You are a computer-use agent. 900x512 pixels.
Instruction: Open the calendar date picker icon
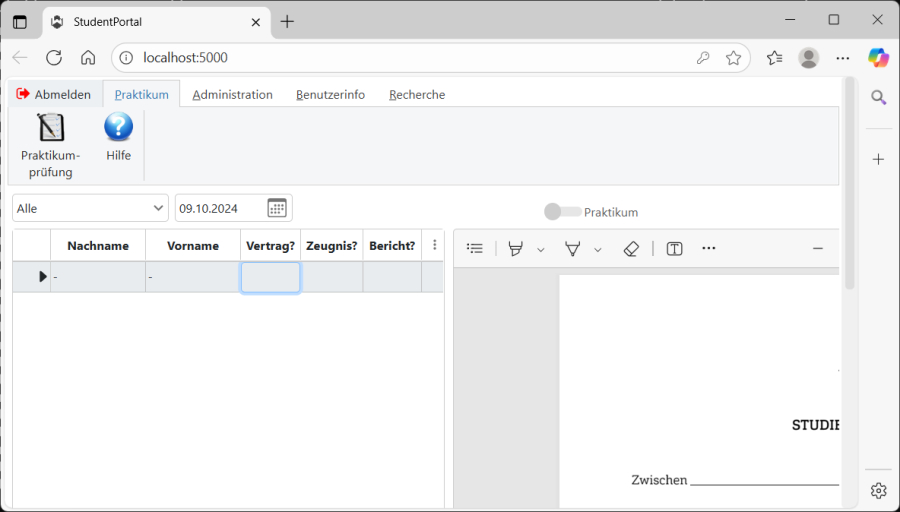coord(277,208)
